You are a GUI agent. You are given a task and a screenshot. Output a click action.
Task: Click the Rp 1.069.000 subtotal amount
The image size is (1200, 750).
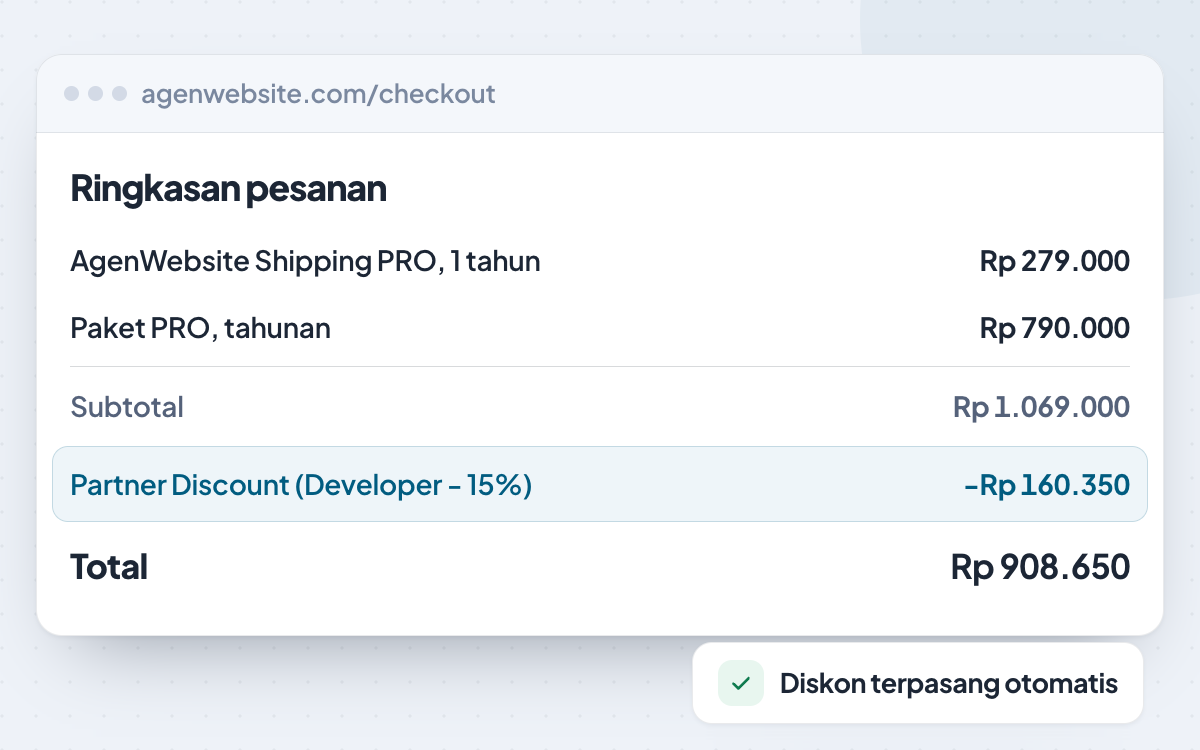1041,407
